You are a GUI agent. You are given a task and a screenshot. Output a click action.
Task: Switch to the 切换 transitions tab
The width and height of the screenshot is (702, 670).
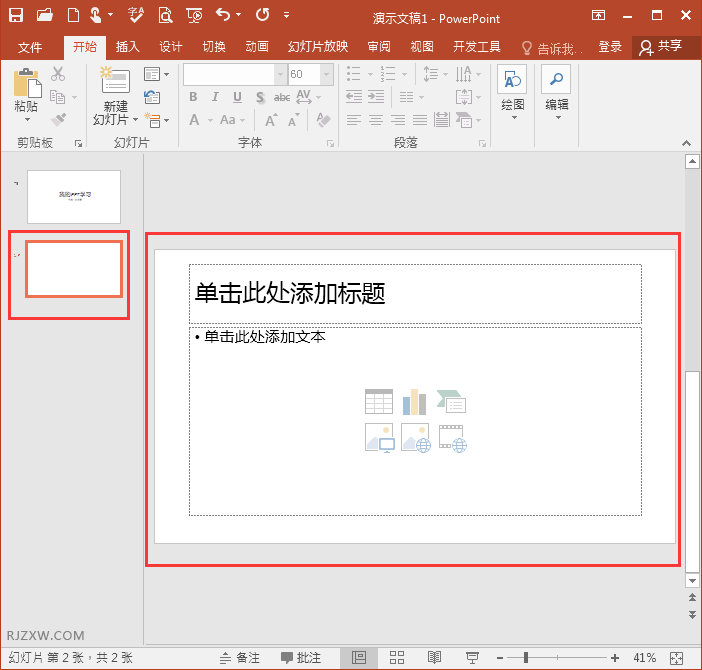coord(214,47)
